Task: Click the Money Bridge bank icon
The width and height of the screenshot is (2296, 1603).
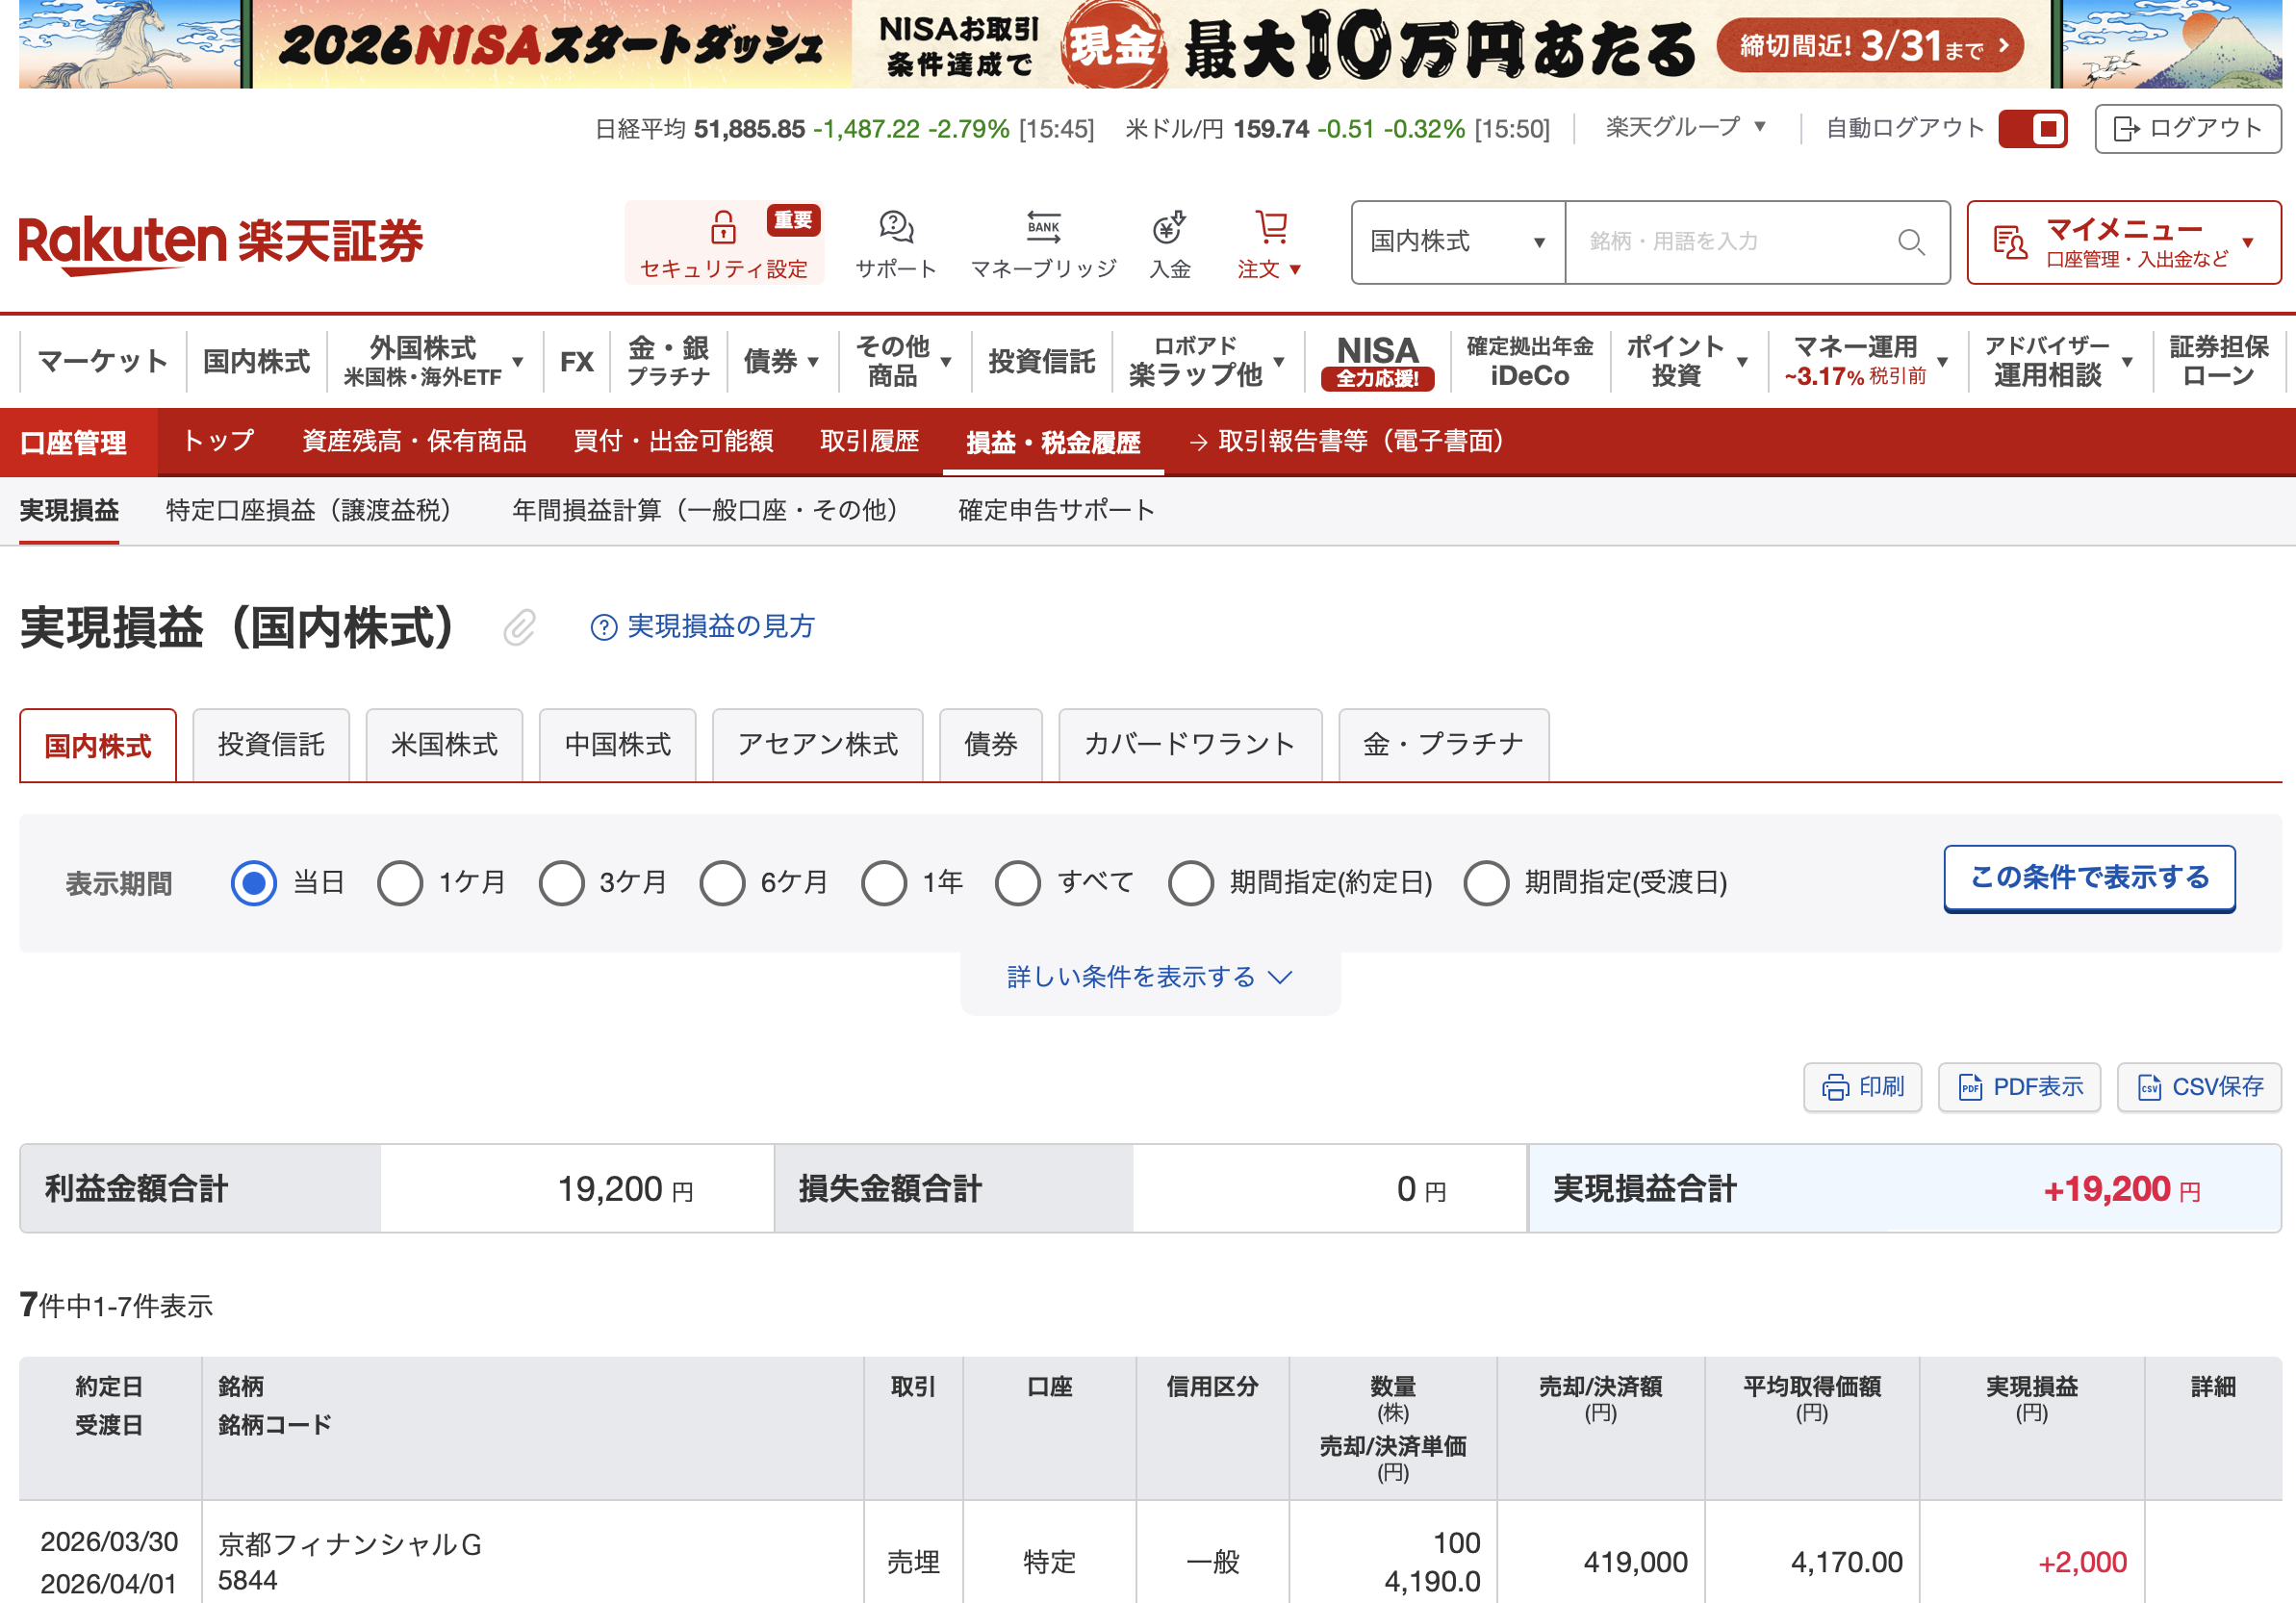Action: click(x=1043, y=227)
